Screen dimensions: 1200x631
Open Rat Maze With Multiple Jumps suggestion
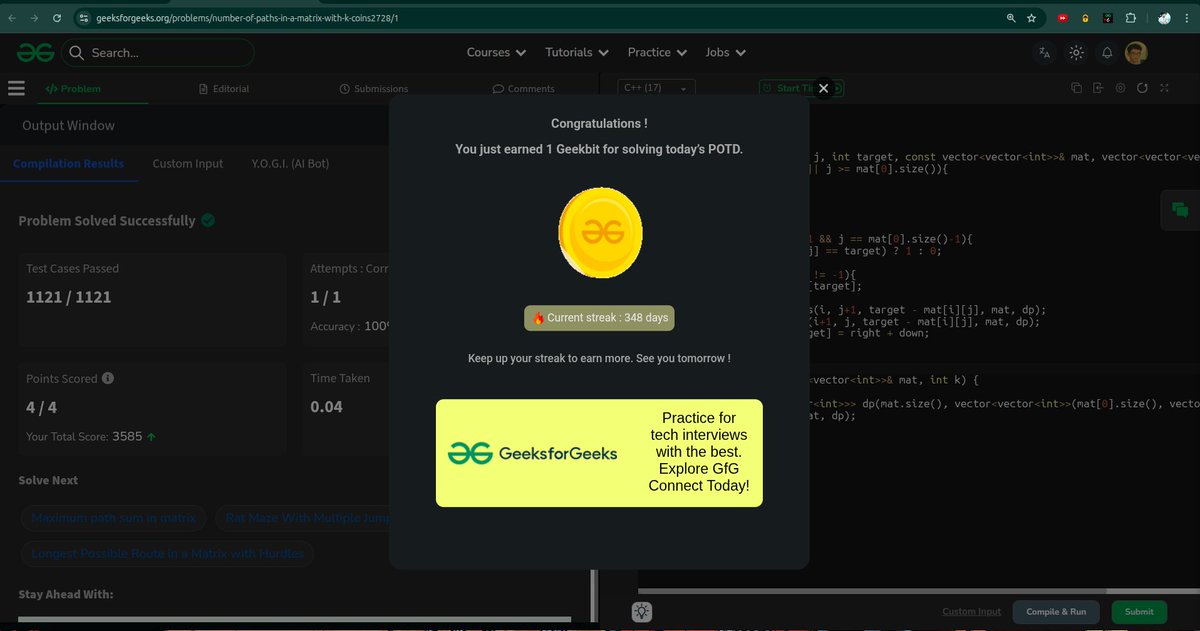tap(306, 518)
